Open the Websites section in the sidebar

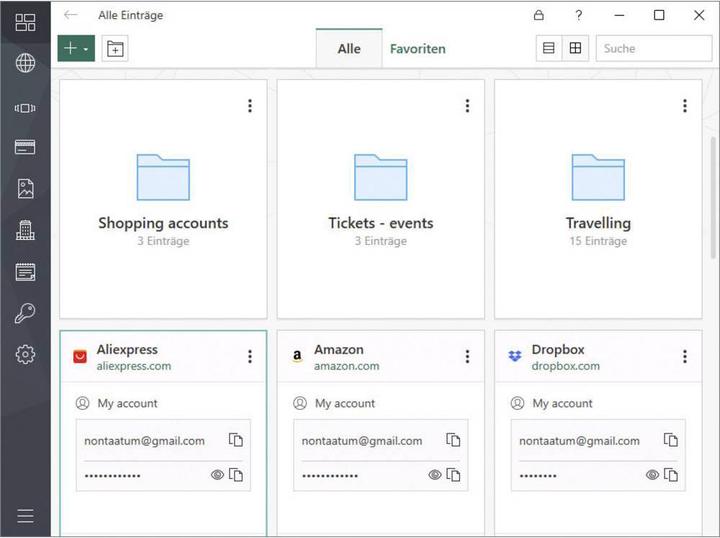click(x=25, y=63)
